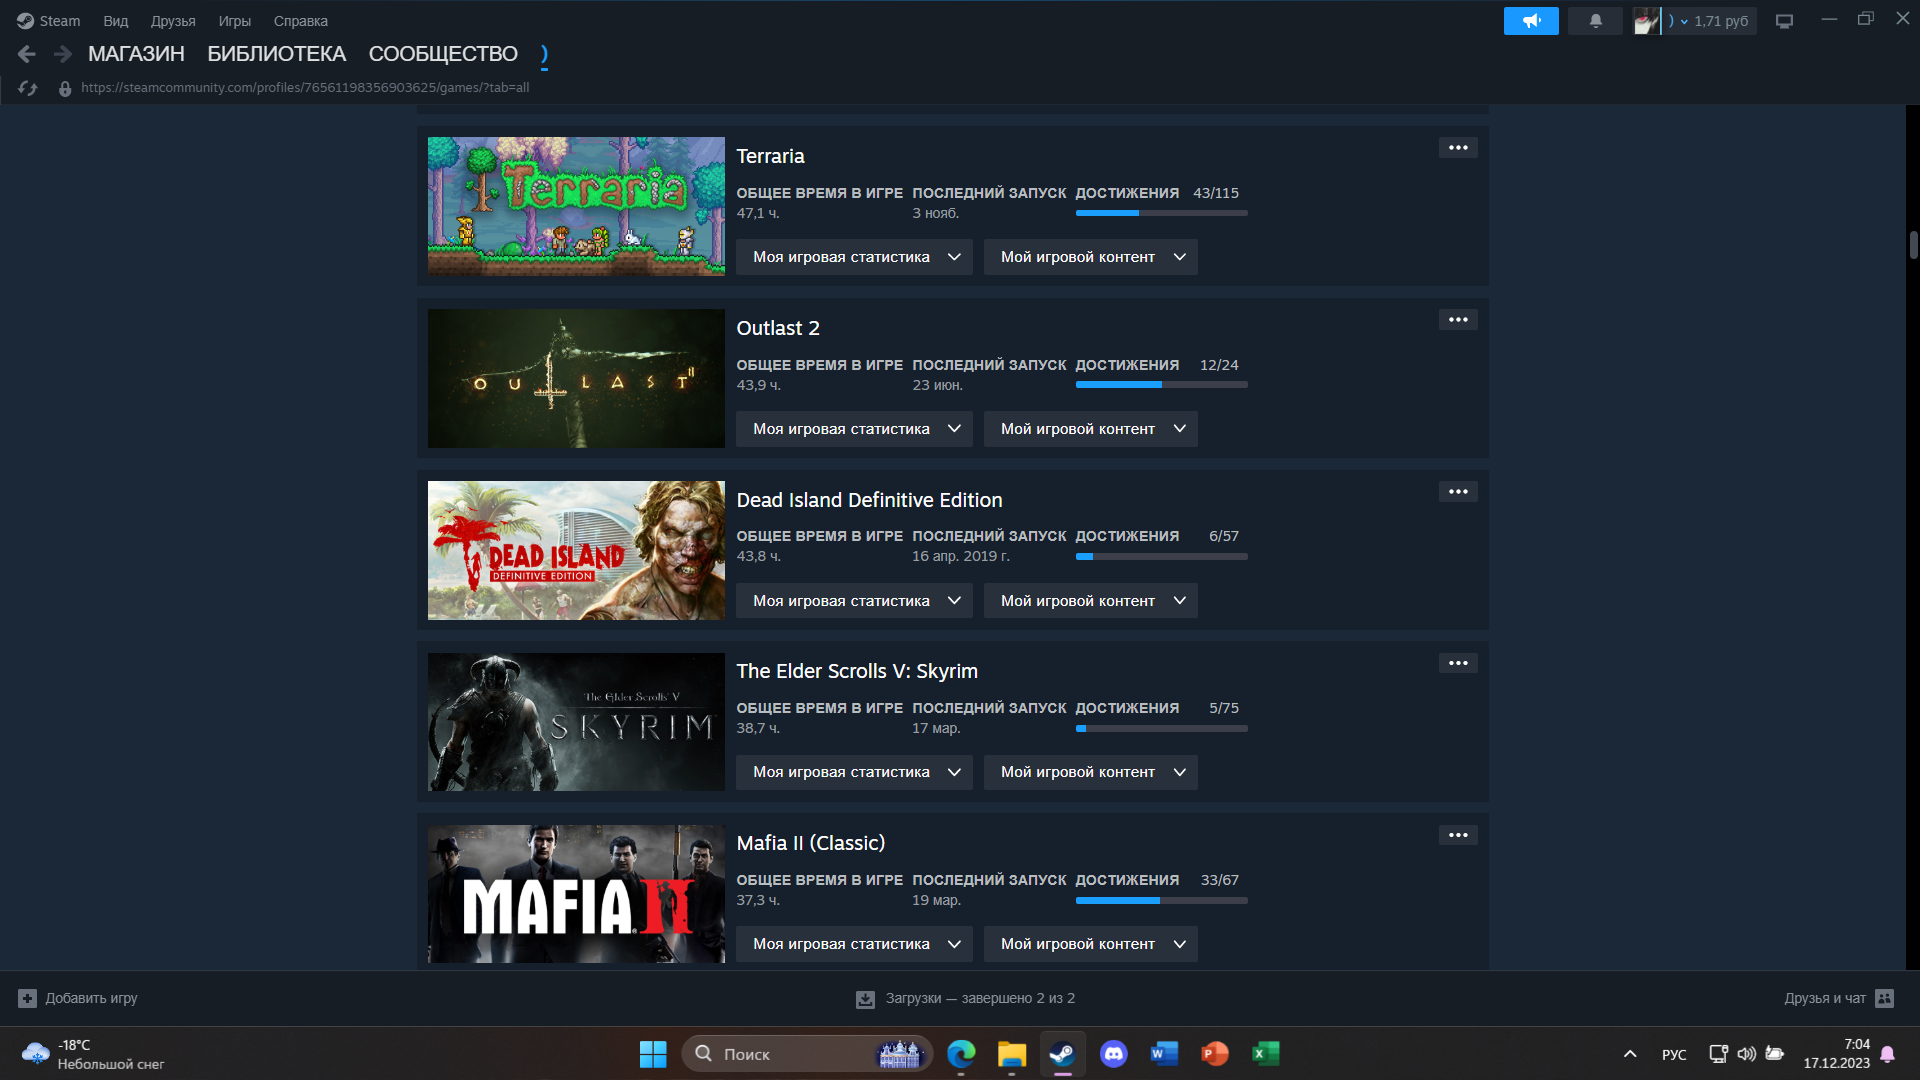This screenshot has width=1920, height=1080.
Task: Open the Dead Island Definitive Edition title link
Action: click(x=869, y=500)
